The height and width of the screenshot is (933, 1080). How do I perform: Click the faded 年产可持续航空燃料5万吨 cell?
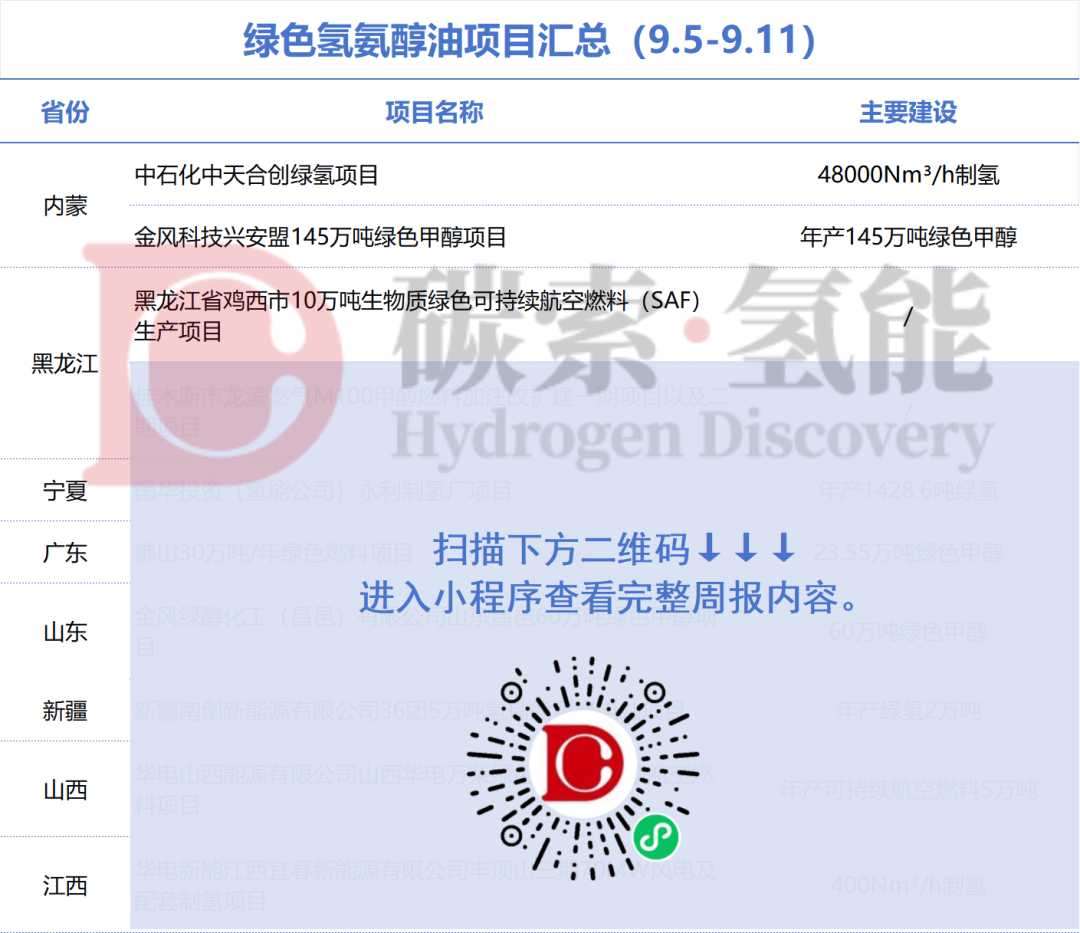coord(908,790)
